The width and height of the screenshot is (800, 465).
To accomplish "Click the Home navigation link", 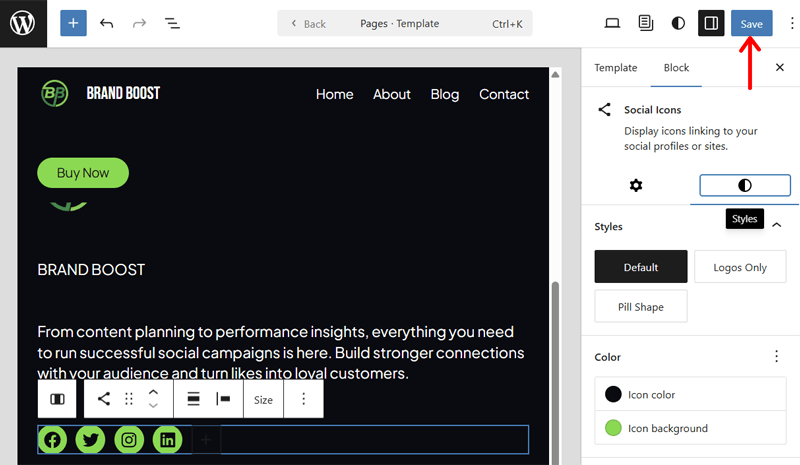I will 335,94.
